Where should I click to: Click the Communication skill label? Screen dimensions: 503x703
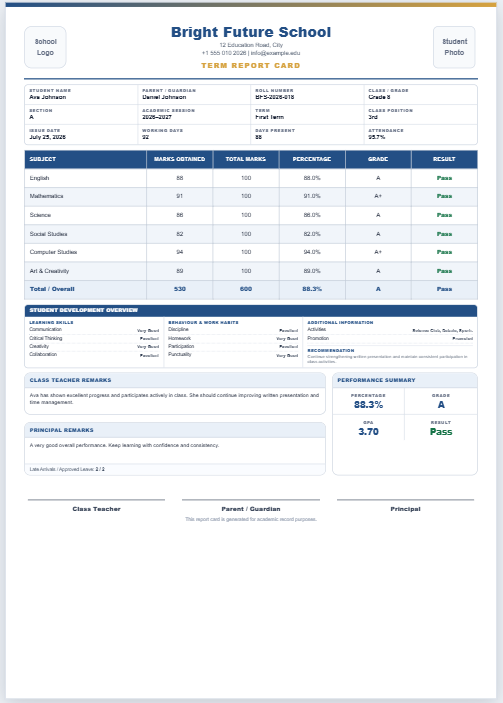[x=46, y=330]
